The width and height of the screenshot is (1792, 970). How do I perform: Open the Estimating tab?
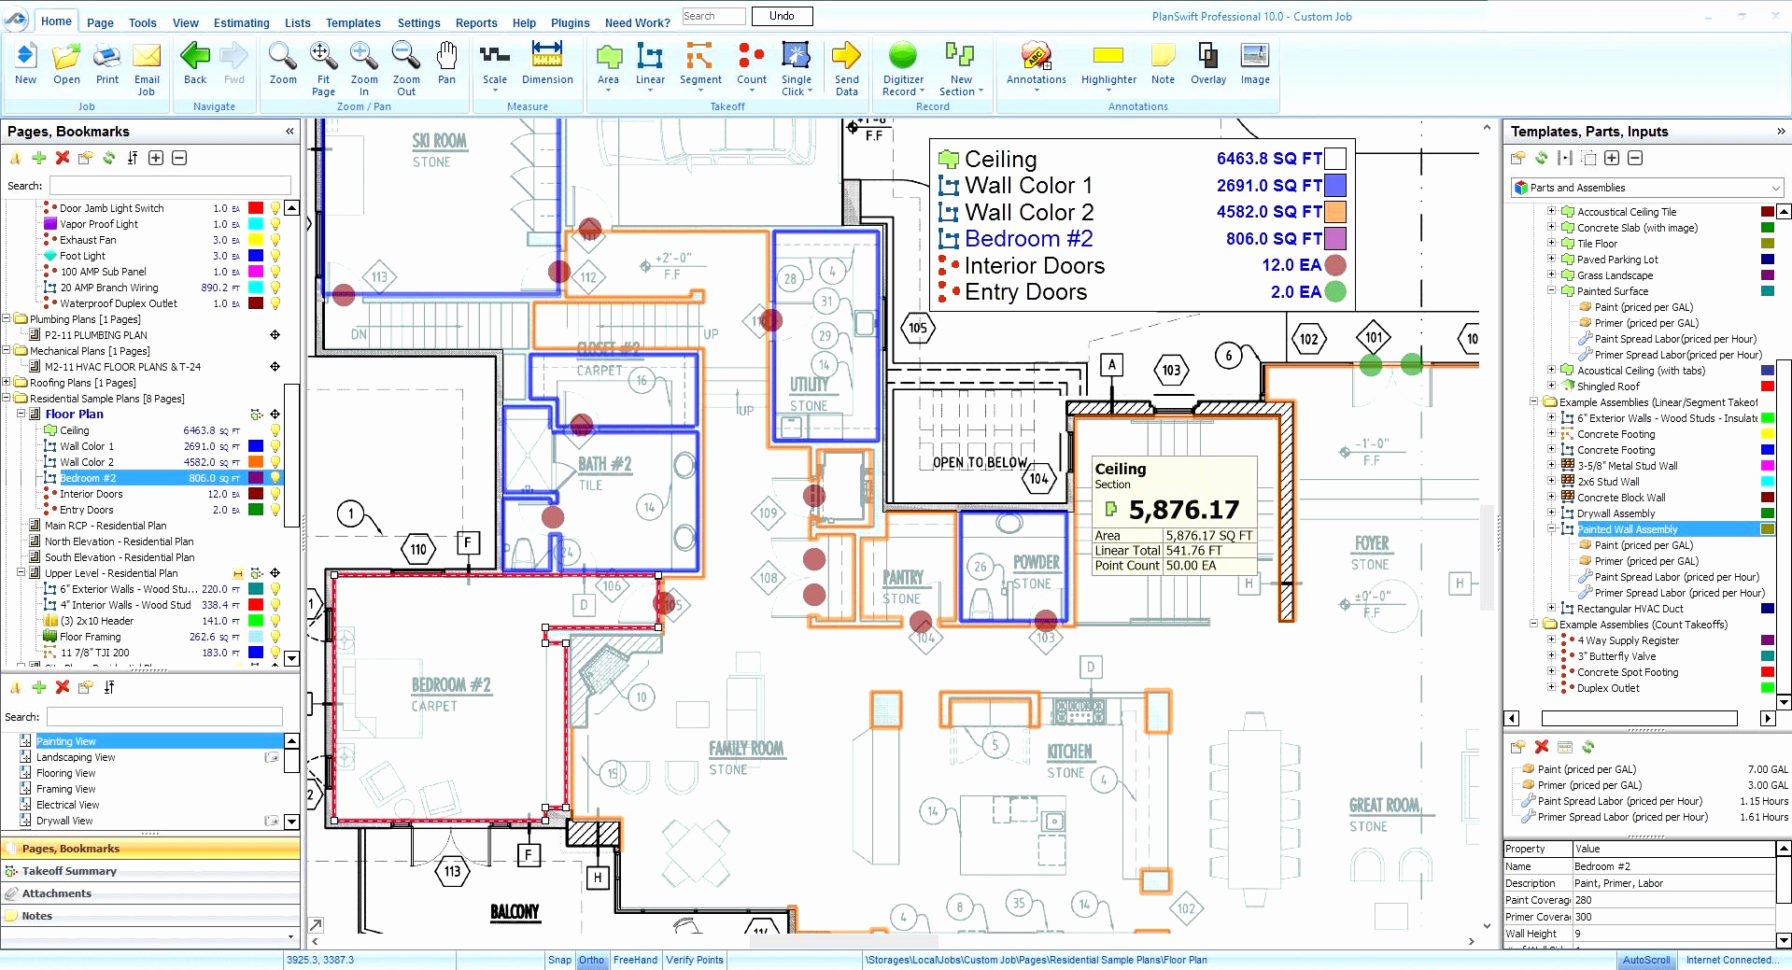click(242, 23)
